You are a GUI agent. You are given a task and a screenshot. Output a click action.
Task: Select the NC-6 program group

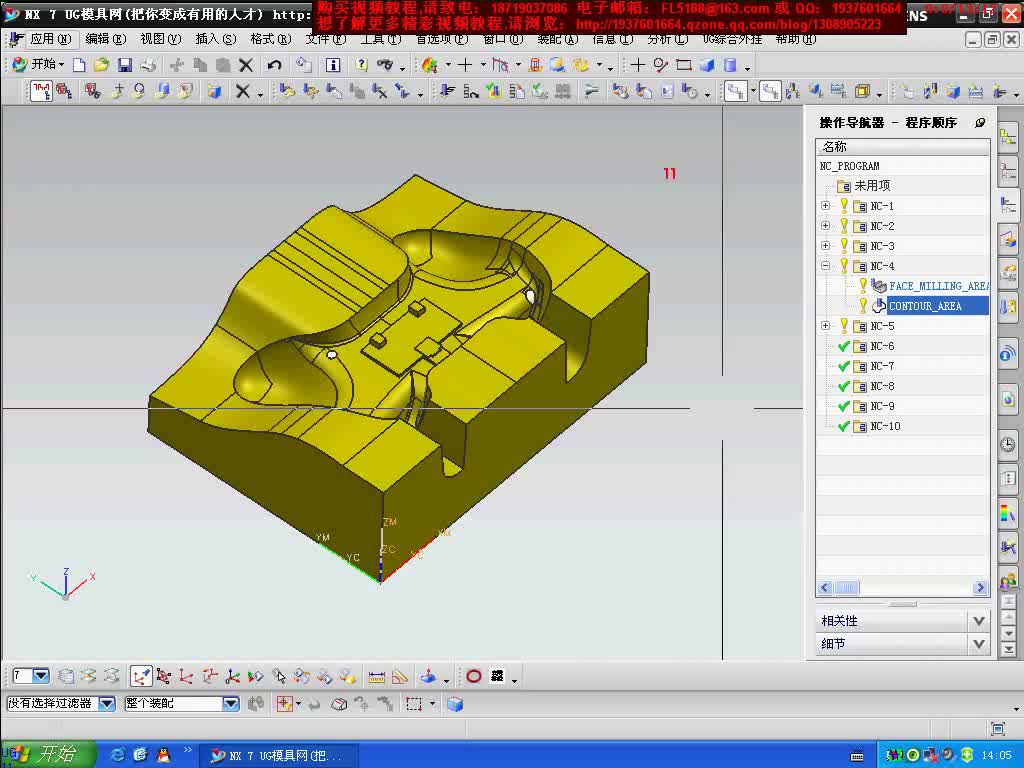pos(882,346)
